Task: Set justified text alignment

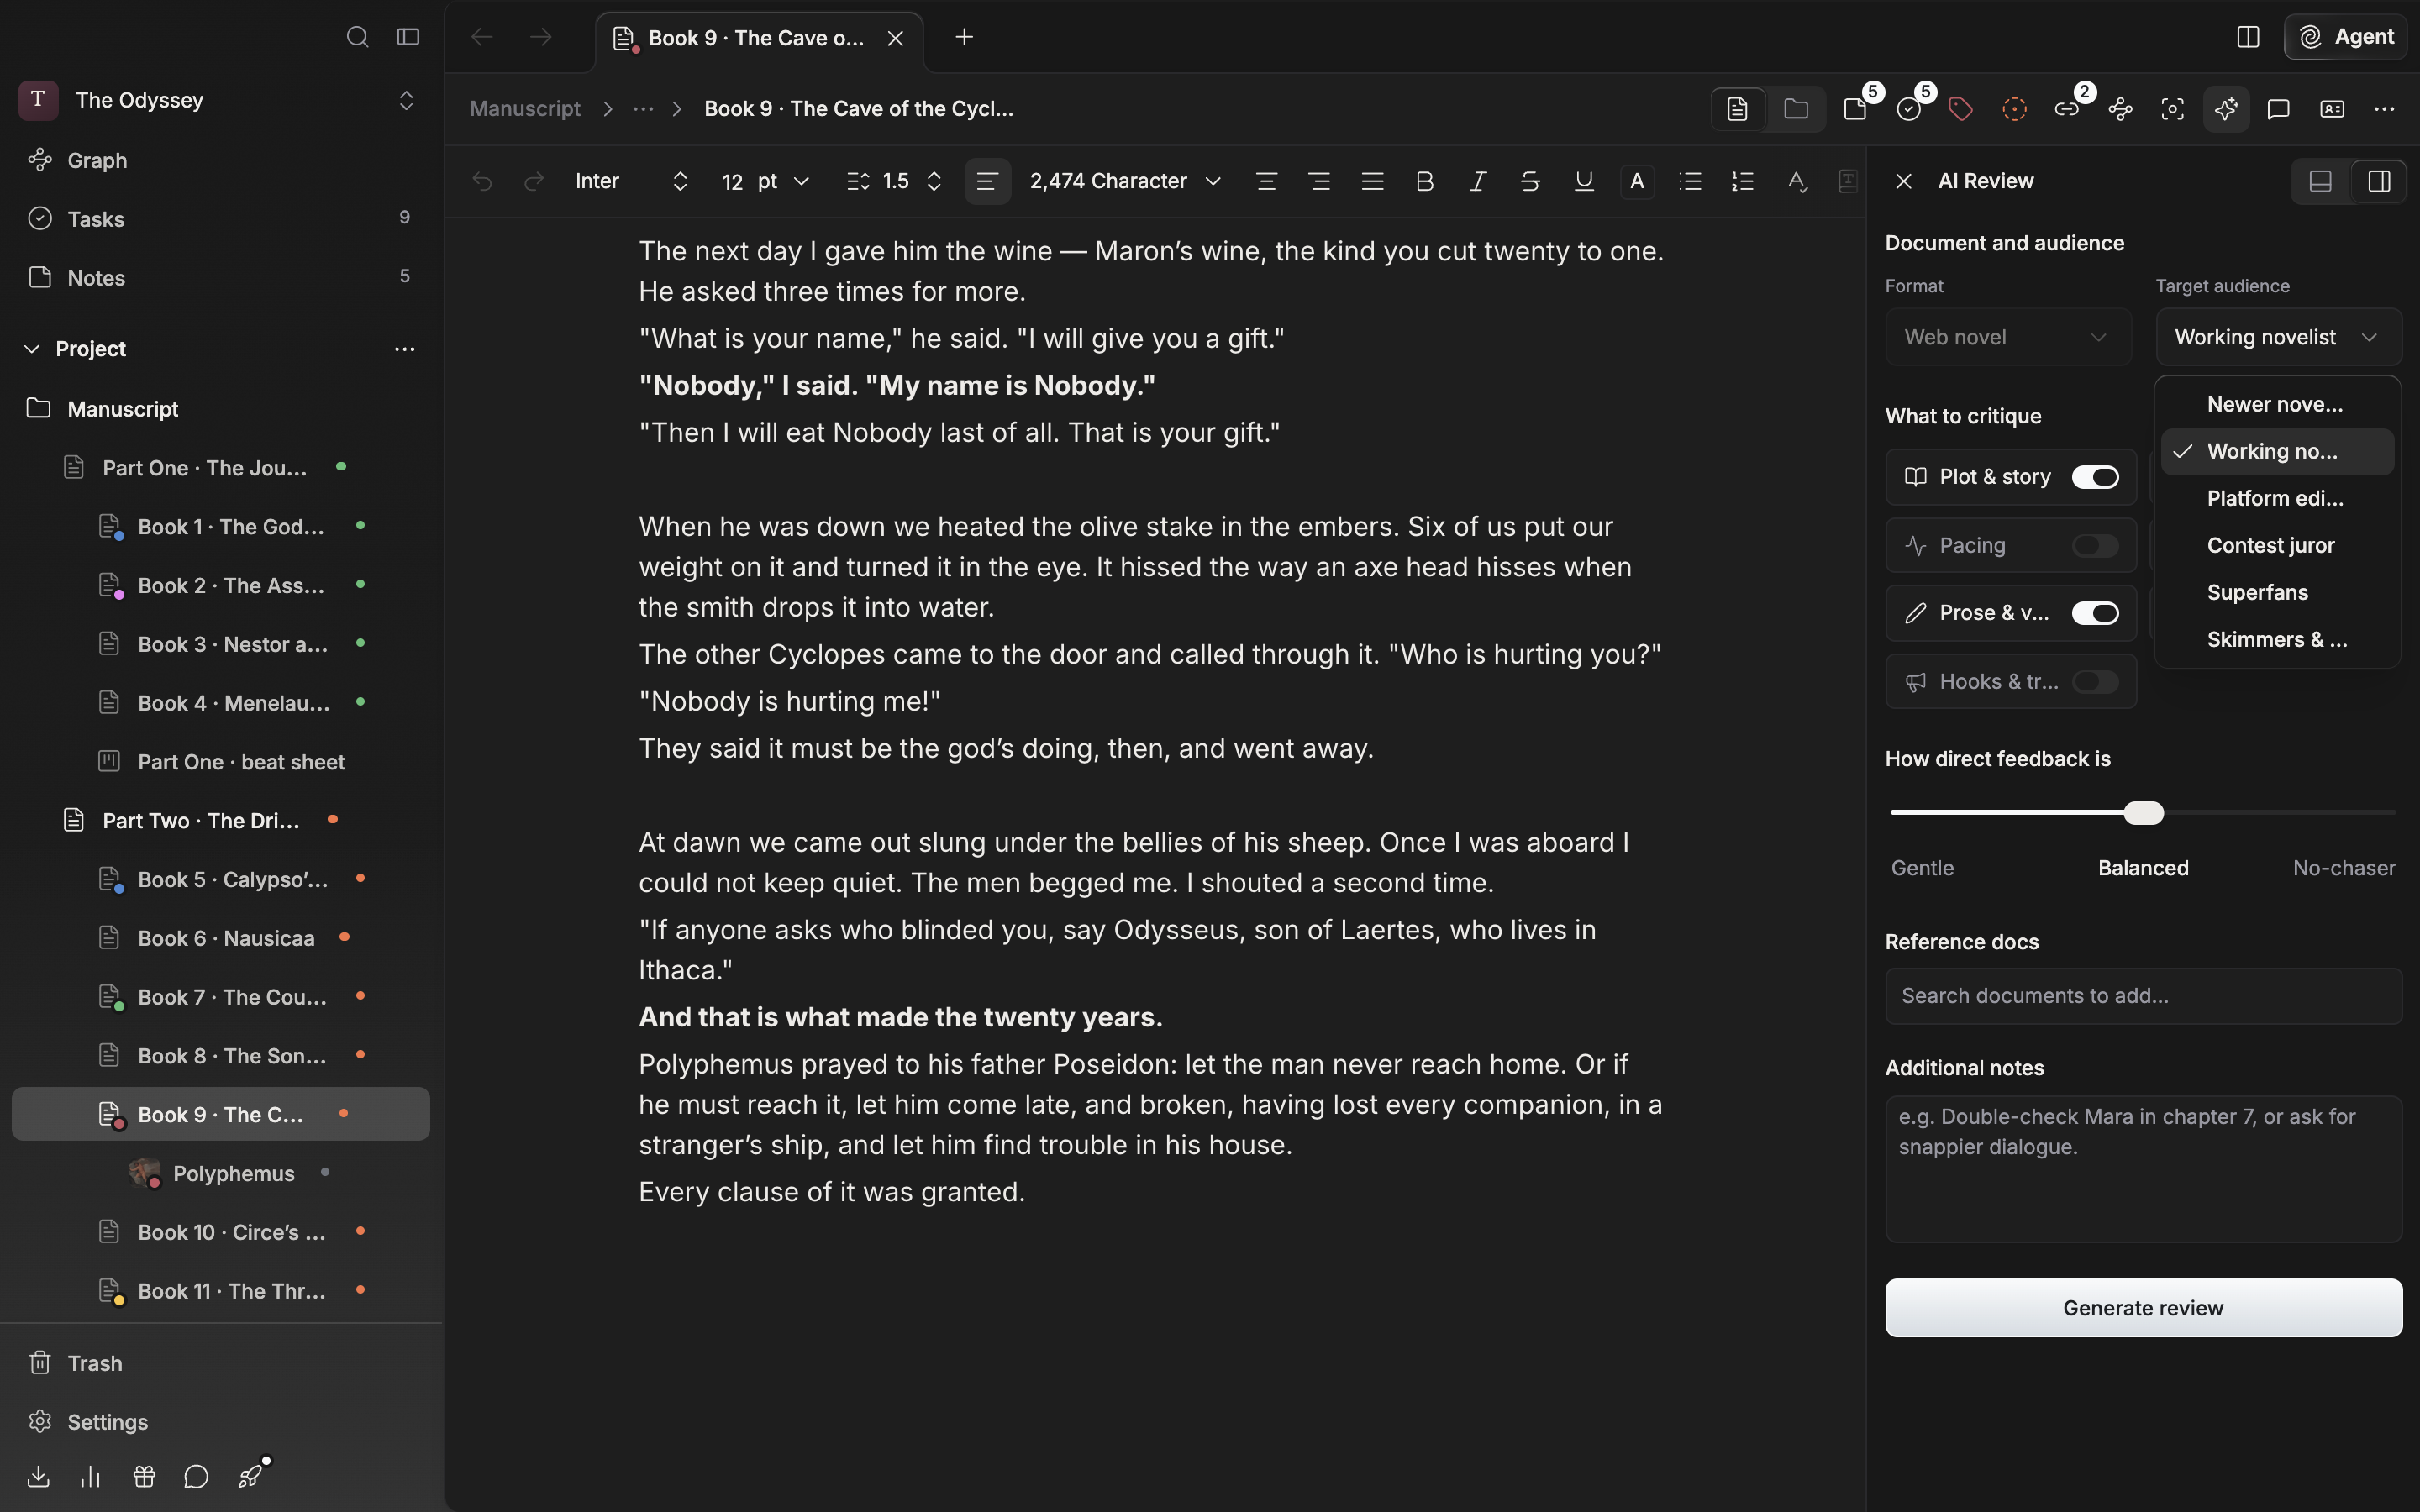Action: (x=1372, y=181)
